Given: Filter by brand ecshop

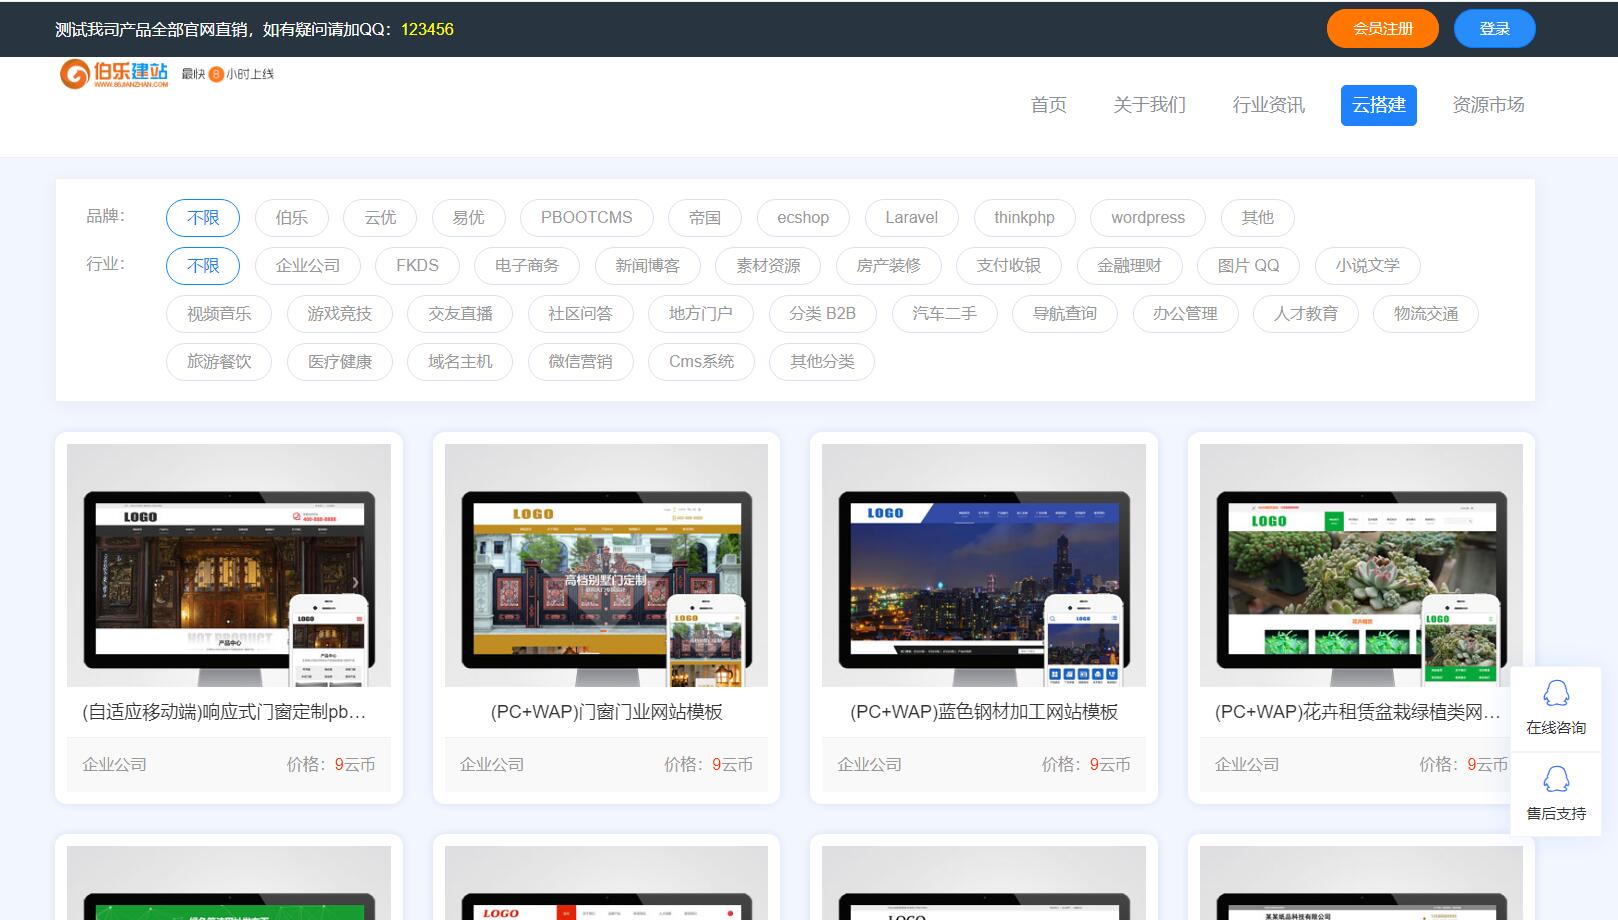Looking at the screenshot, I should click(x=803, y=217).
